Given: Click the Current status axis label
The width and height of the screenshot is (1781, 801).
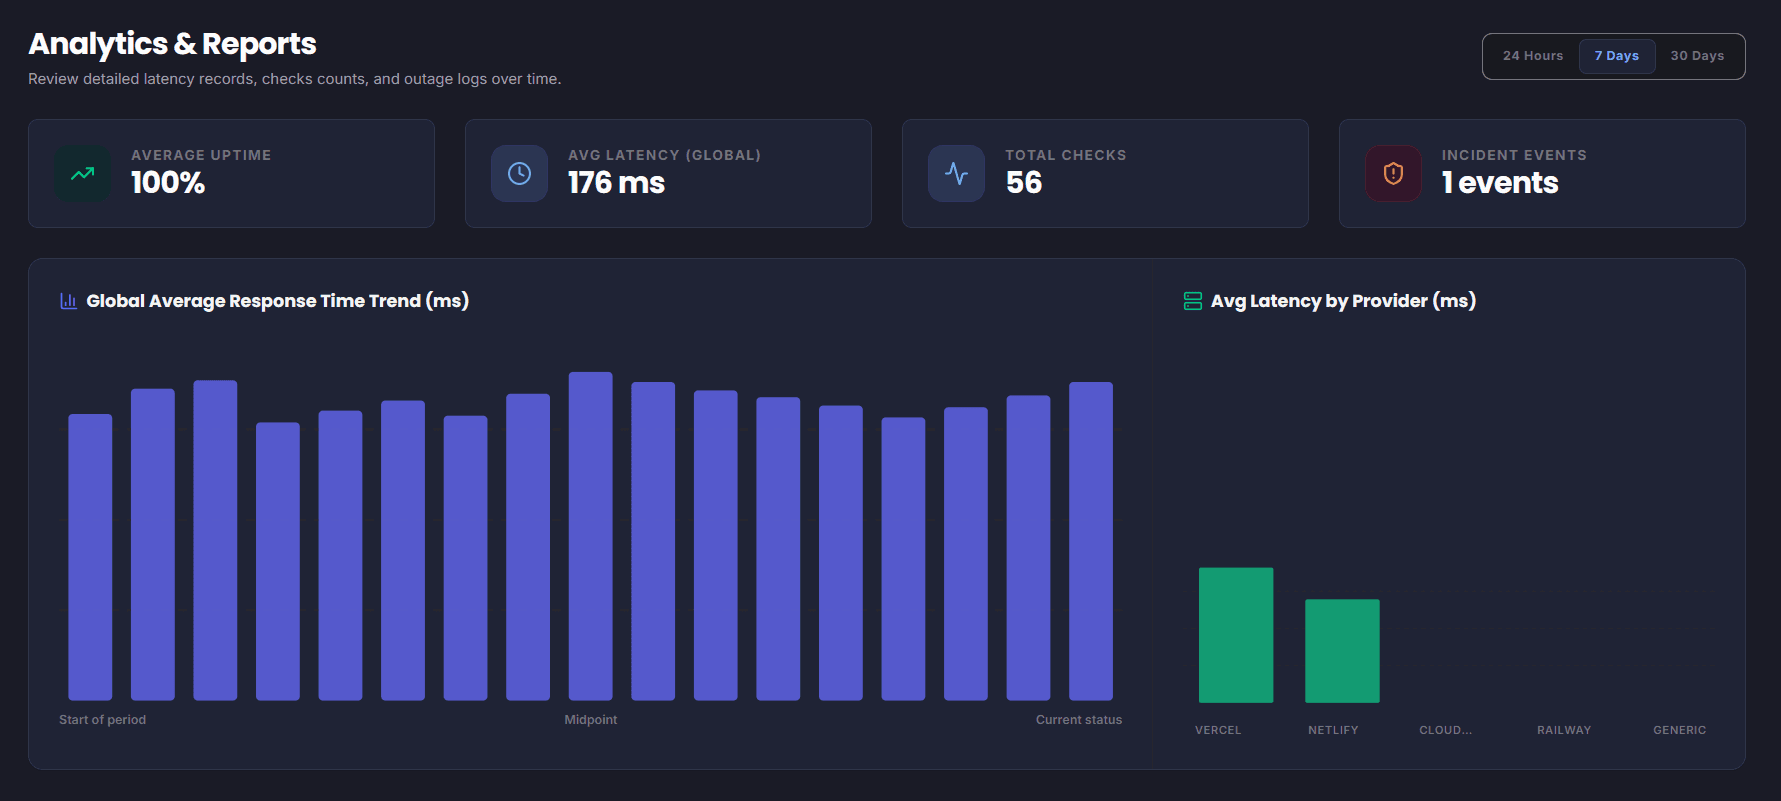Looking at the screenshot, I should [1078, 720].
